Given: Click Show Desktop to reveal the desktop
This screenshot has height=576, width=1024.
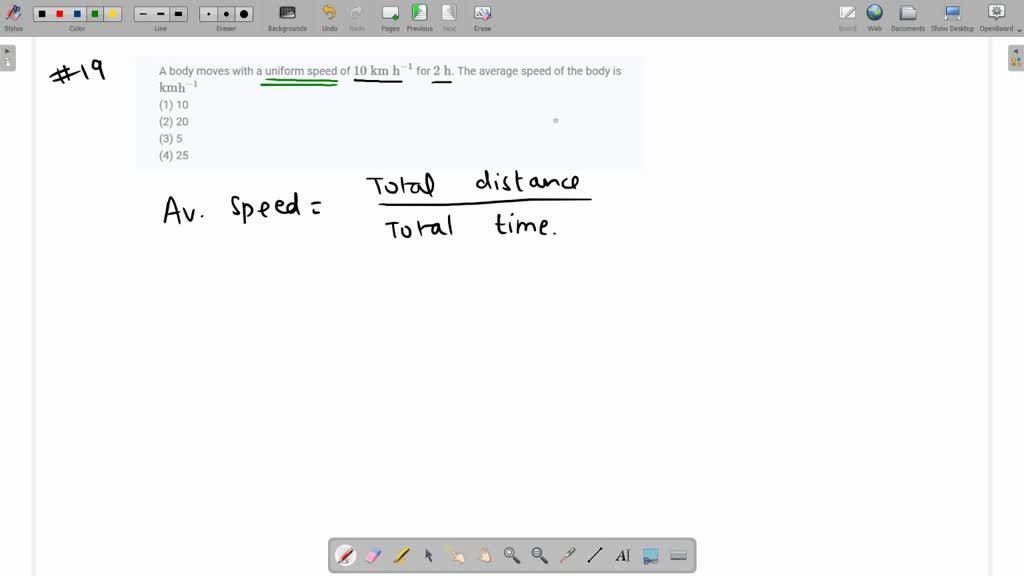Looking at the screenshot, I should click(951, 15).
